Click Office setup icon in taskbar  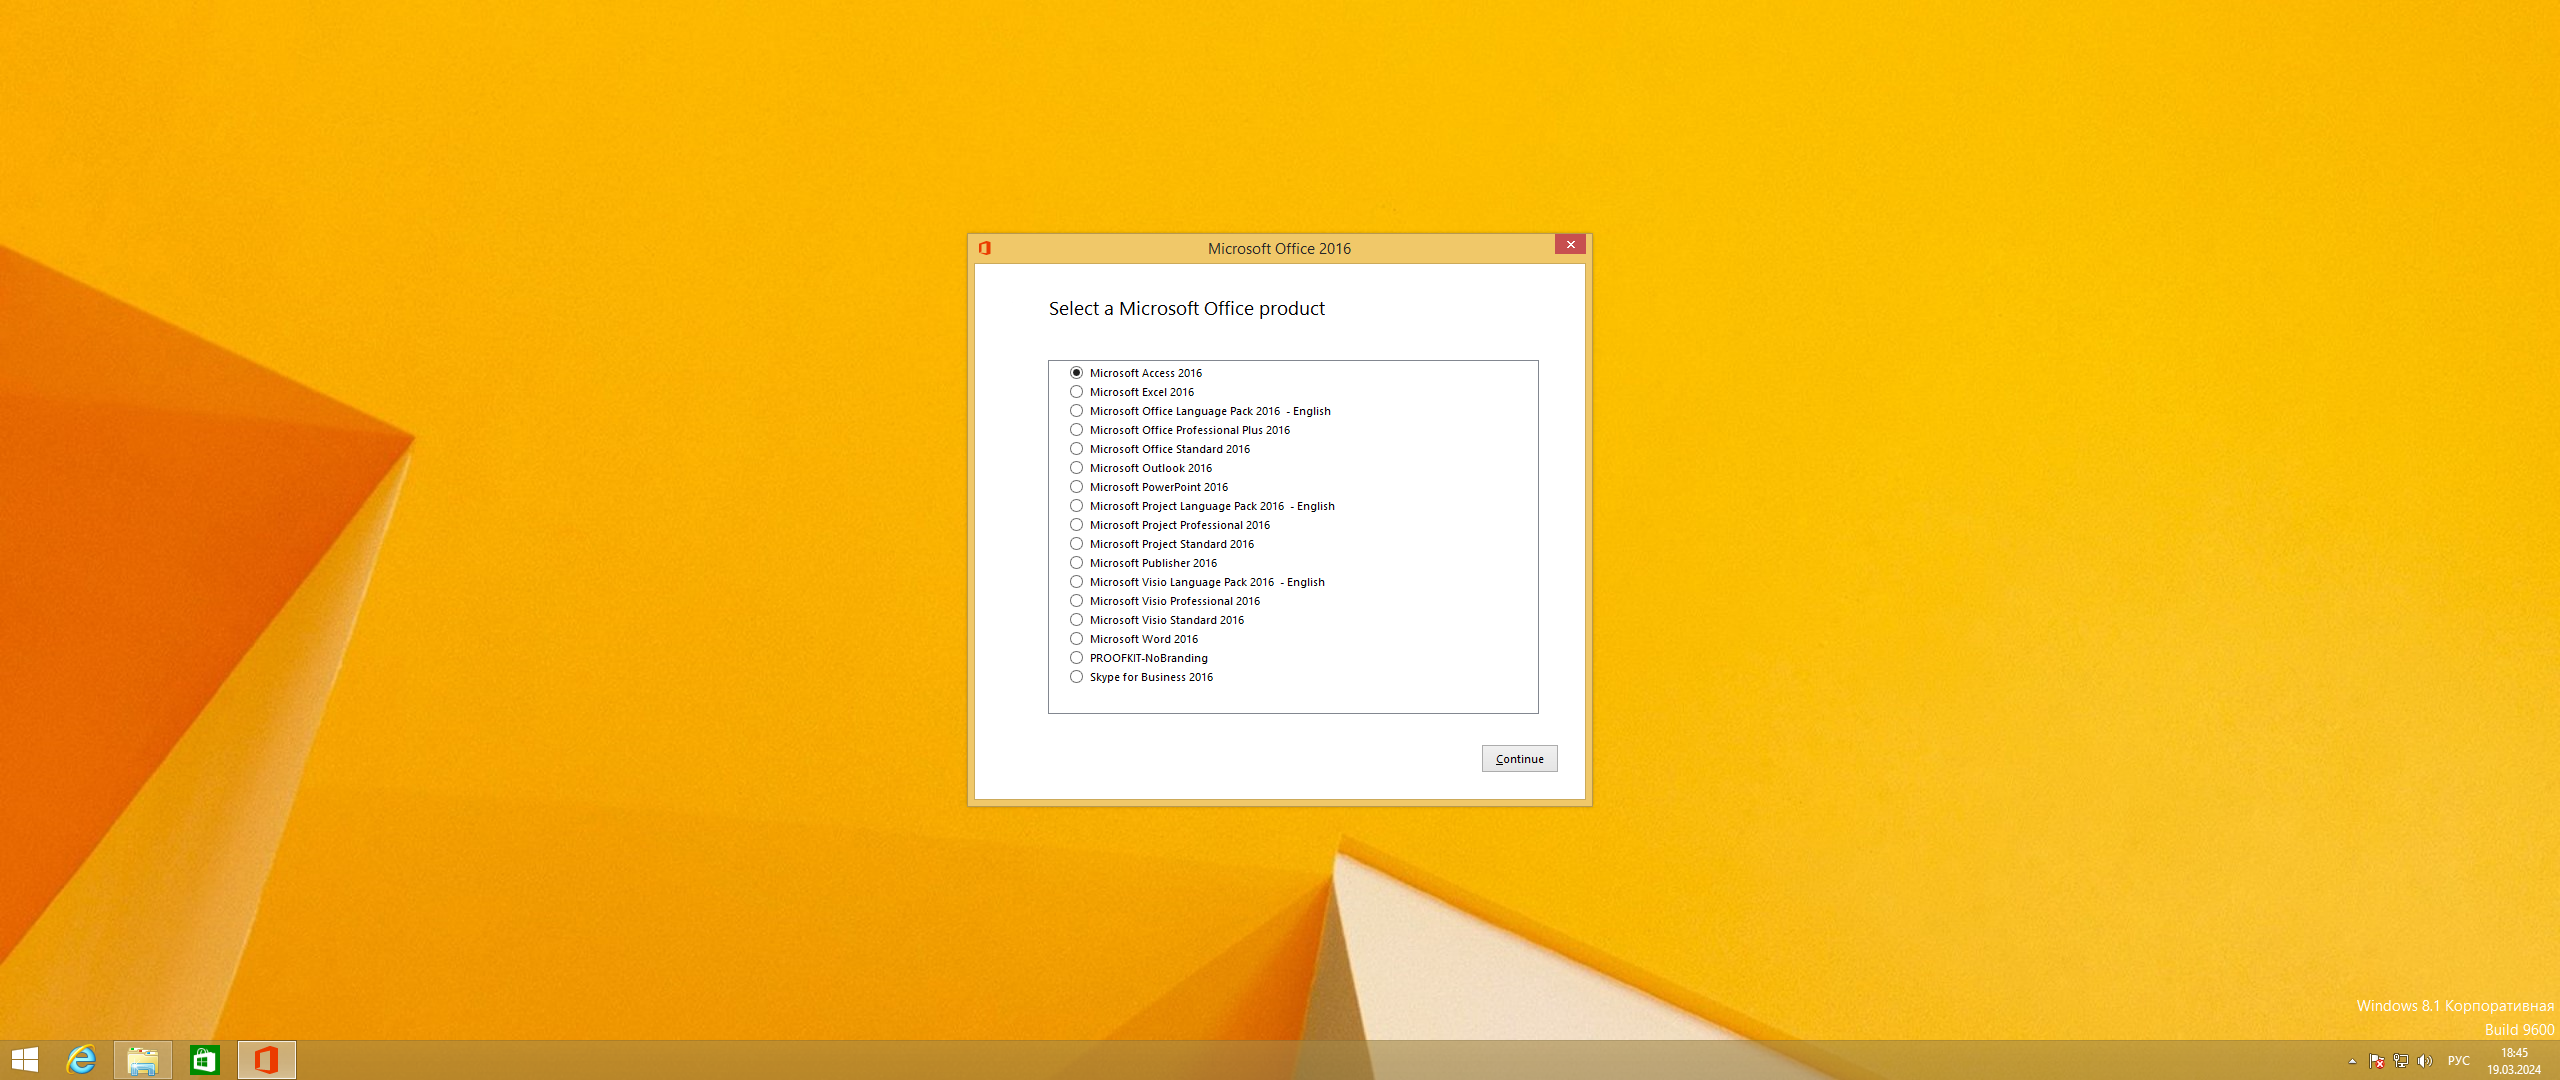click(x=267, y=1060)
